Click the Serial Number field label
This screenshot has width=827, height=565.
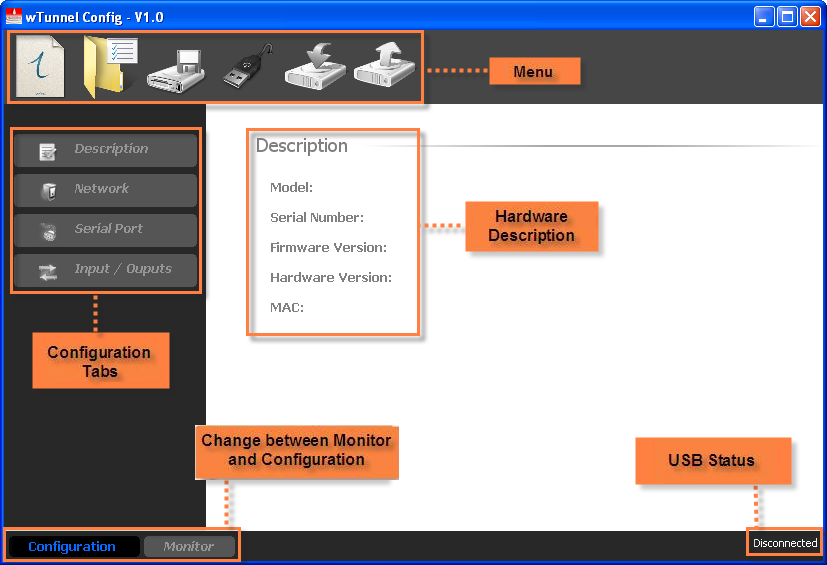pos(317,217)
